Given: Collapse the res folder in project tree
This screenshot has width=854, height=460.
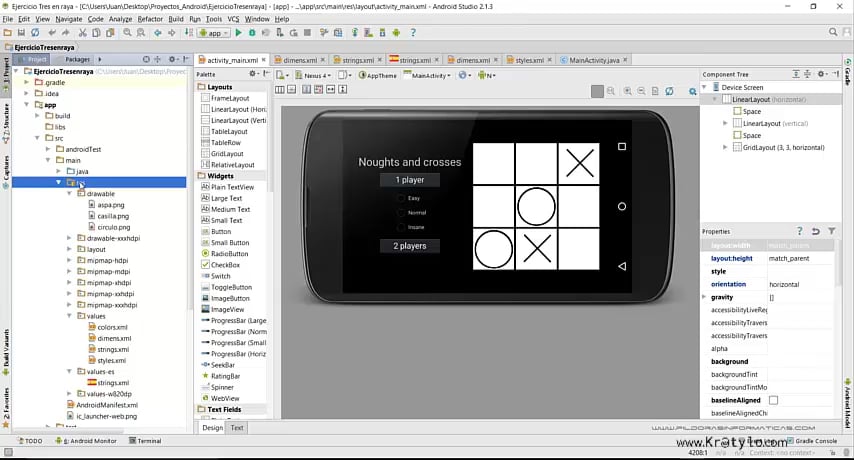Looking at the screenshot, I should coord(58,182).
